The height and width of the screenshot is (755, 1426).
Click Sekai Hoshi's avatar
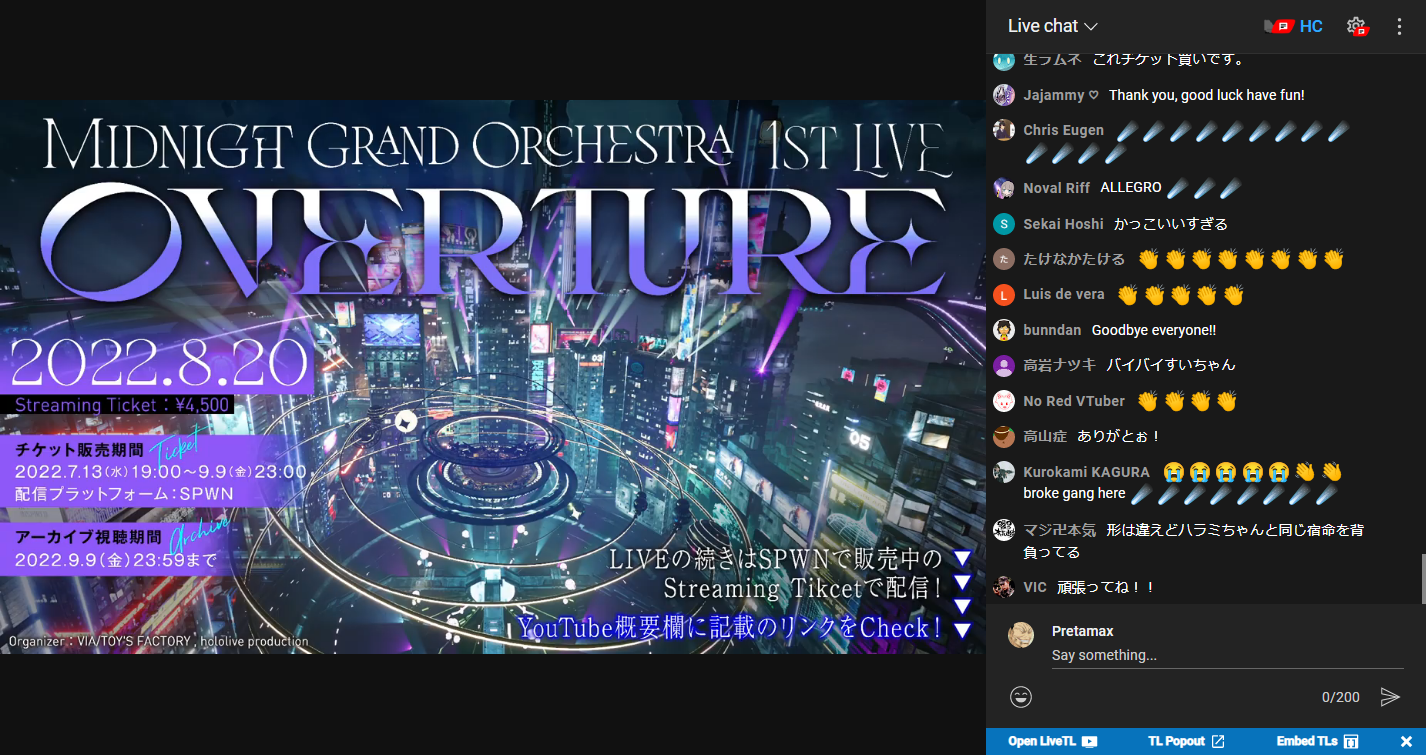pos(1004,224)
